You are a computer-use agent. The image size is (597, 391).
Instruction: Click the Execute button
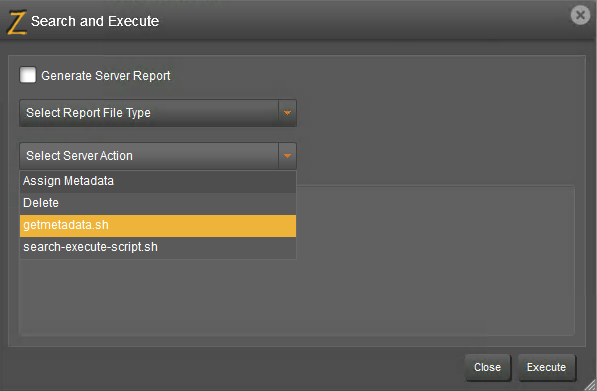pyautogui.click(x=547, y=367)
